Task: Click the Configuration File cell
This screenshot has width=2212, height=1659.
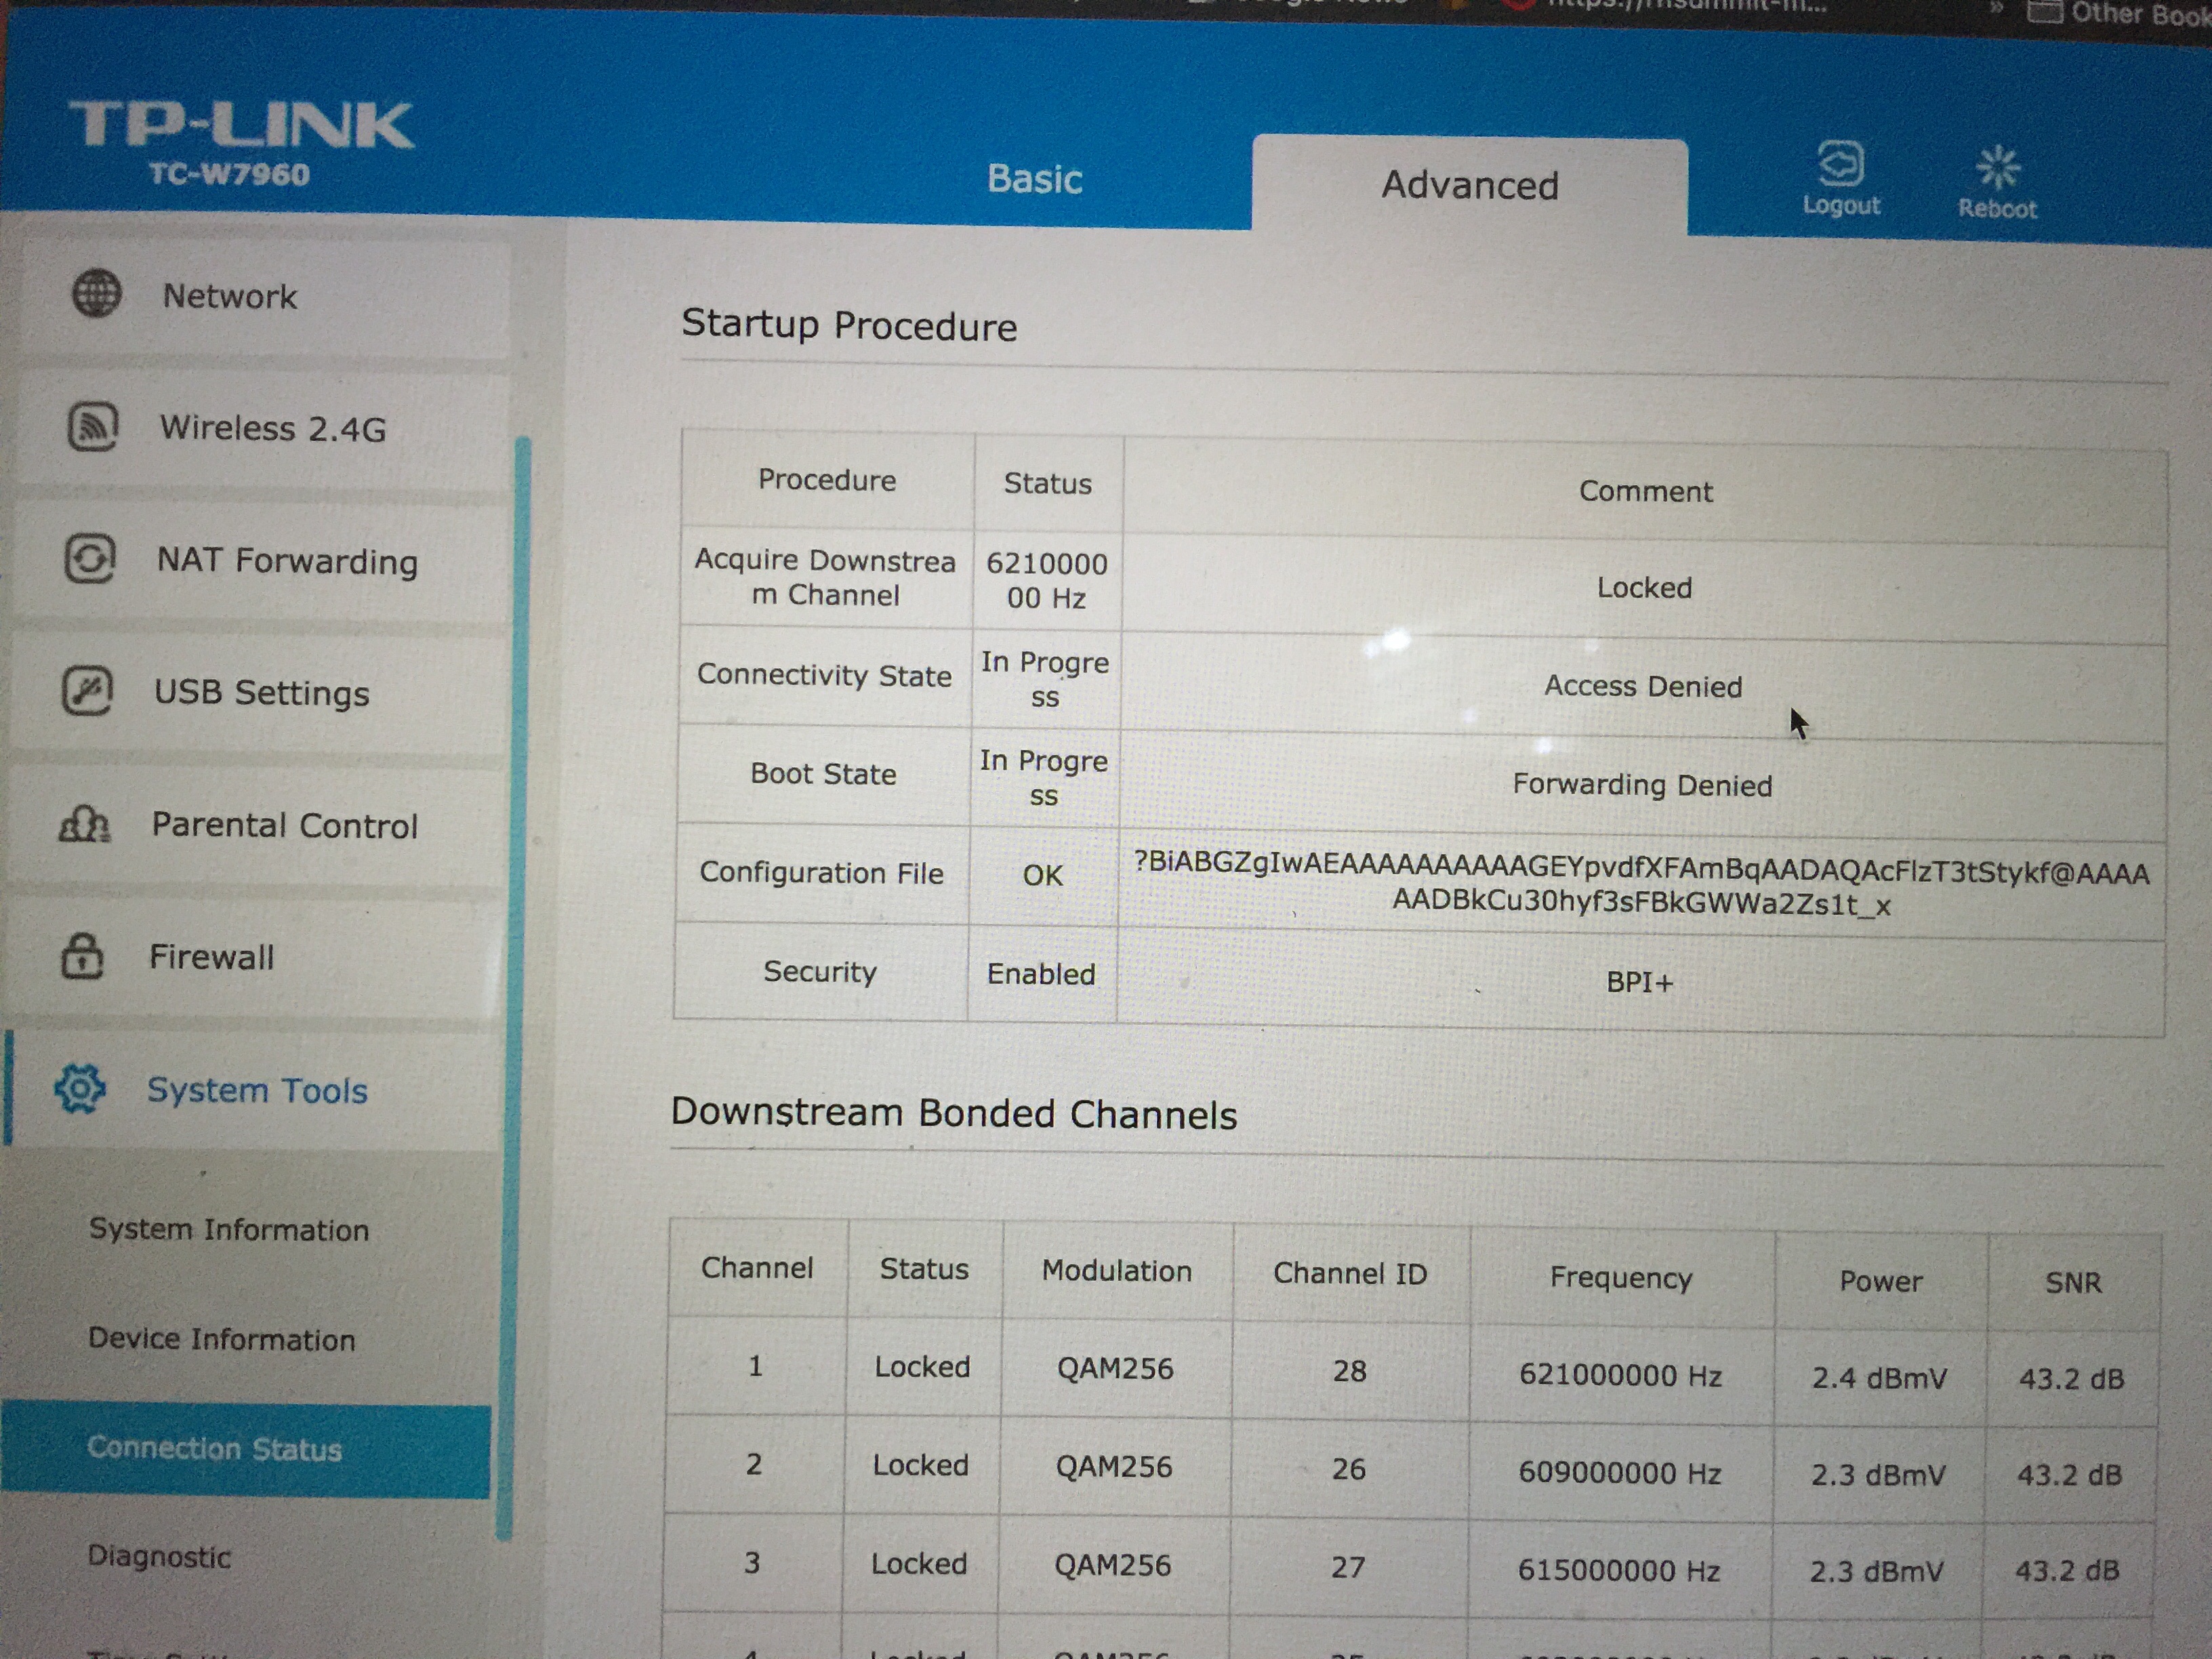Action: [821, 873]
